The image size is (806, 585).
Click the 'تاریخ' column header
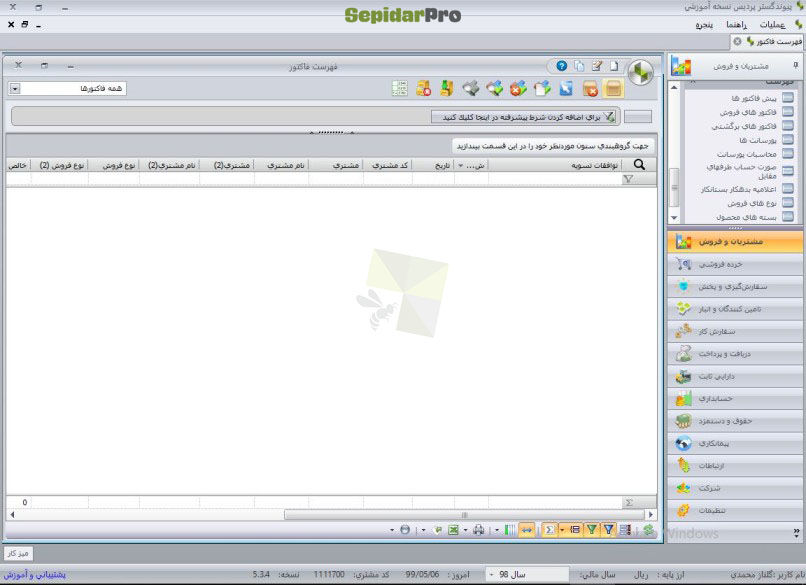(x=434, y=165)
